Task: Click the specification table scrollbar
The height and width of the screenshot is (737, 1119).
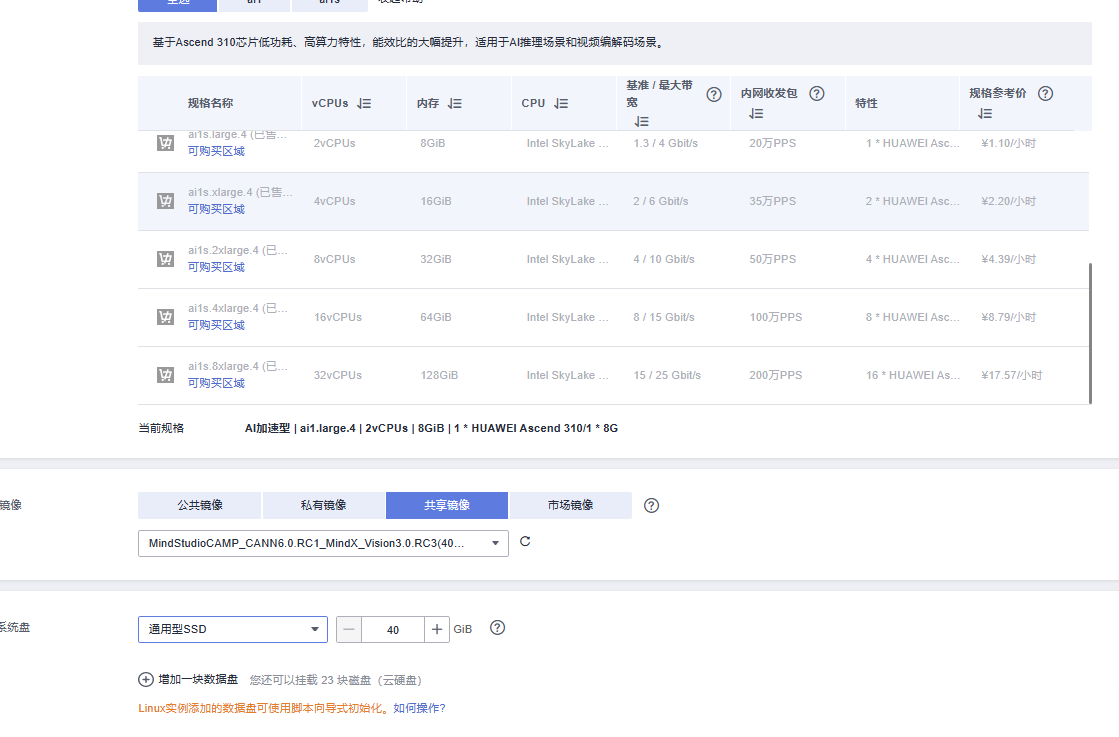Action: [x=1090, y=333]
